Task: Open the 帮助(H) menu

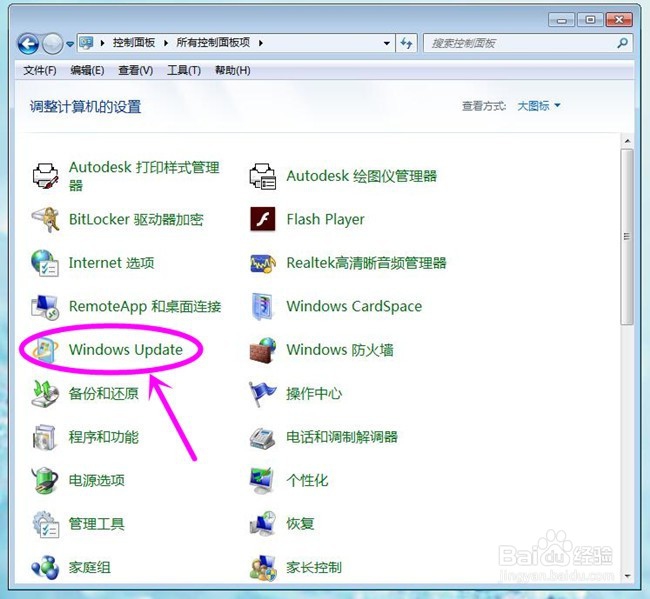Action: click(233, 70)
